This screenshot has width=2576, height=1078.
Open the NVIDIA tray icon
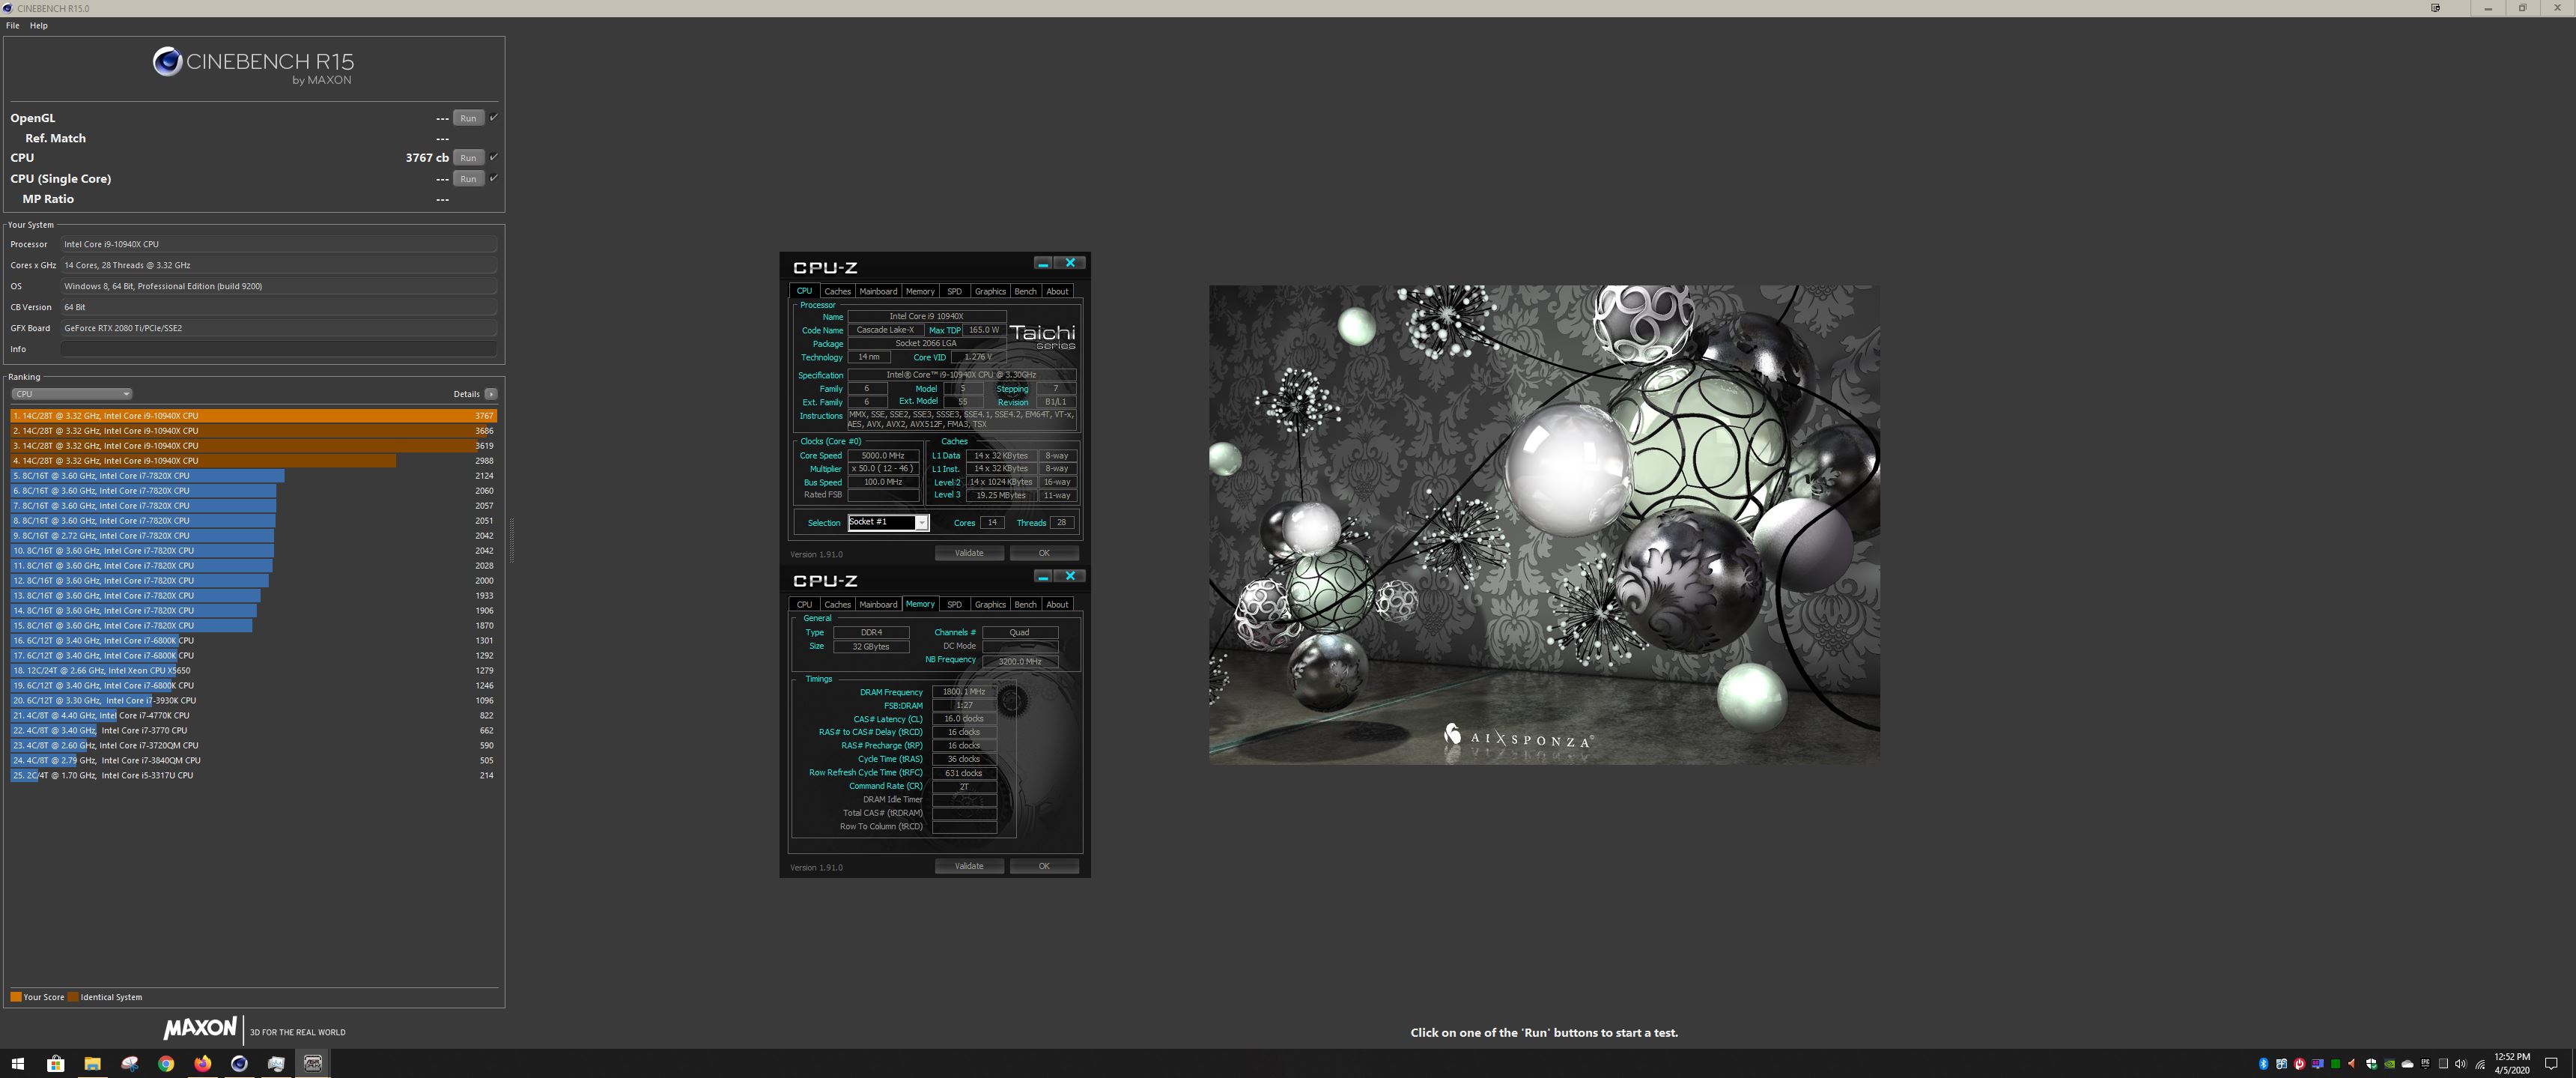click(x=2390, y=1064)
